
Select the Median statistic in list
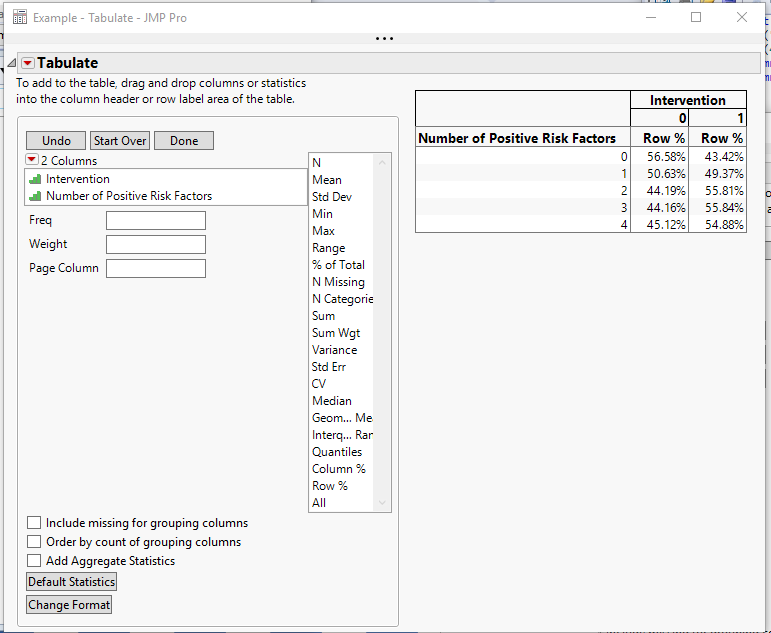pos(332,401)
